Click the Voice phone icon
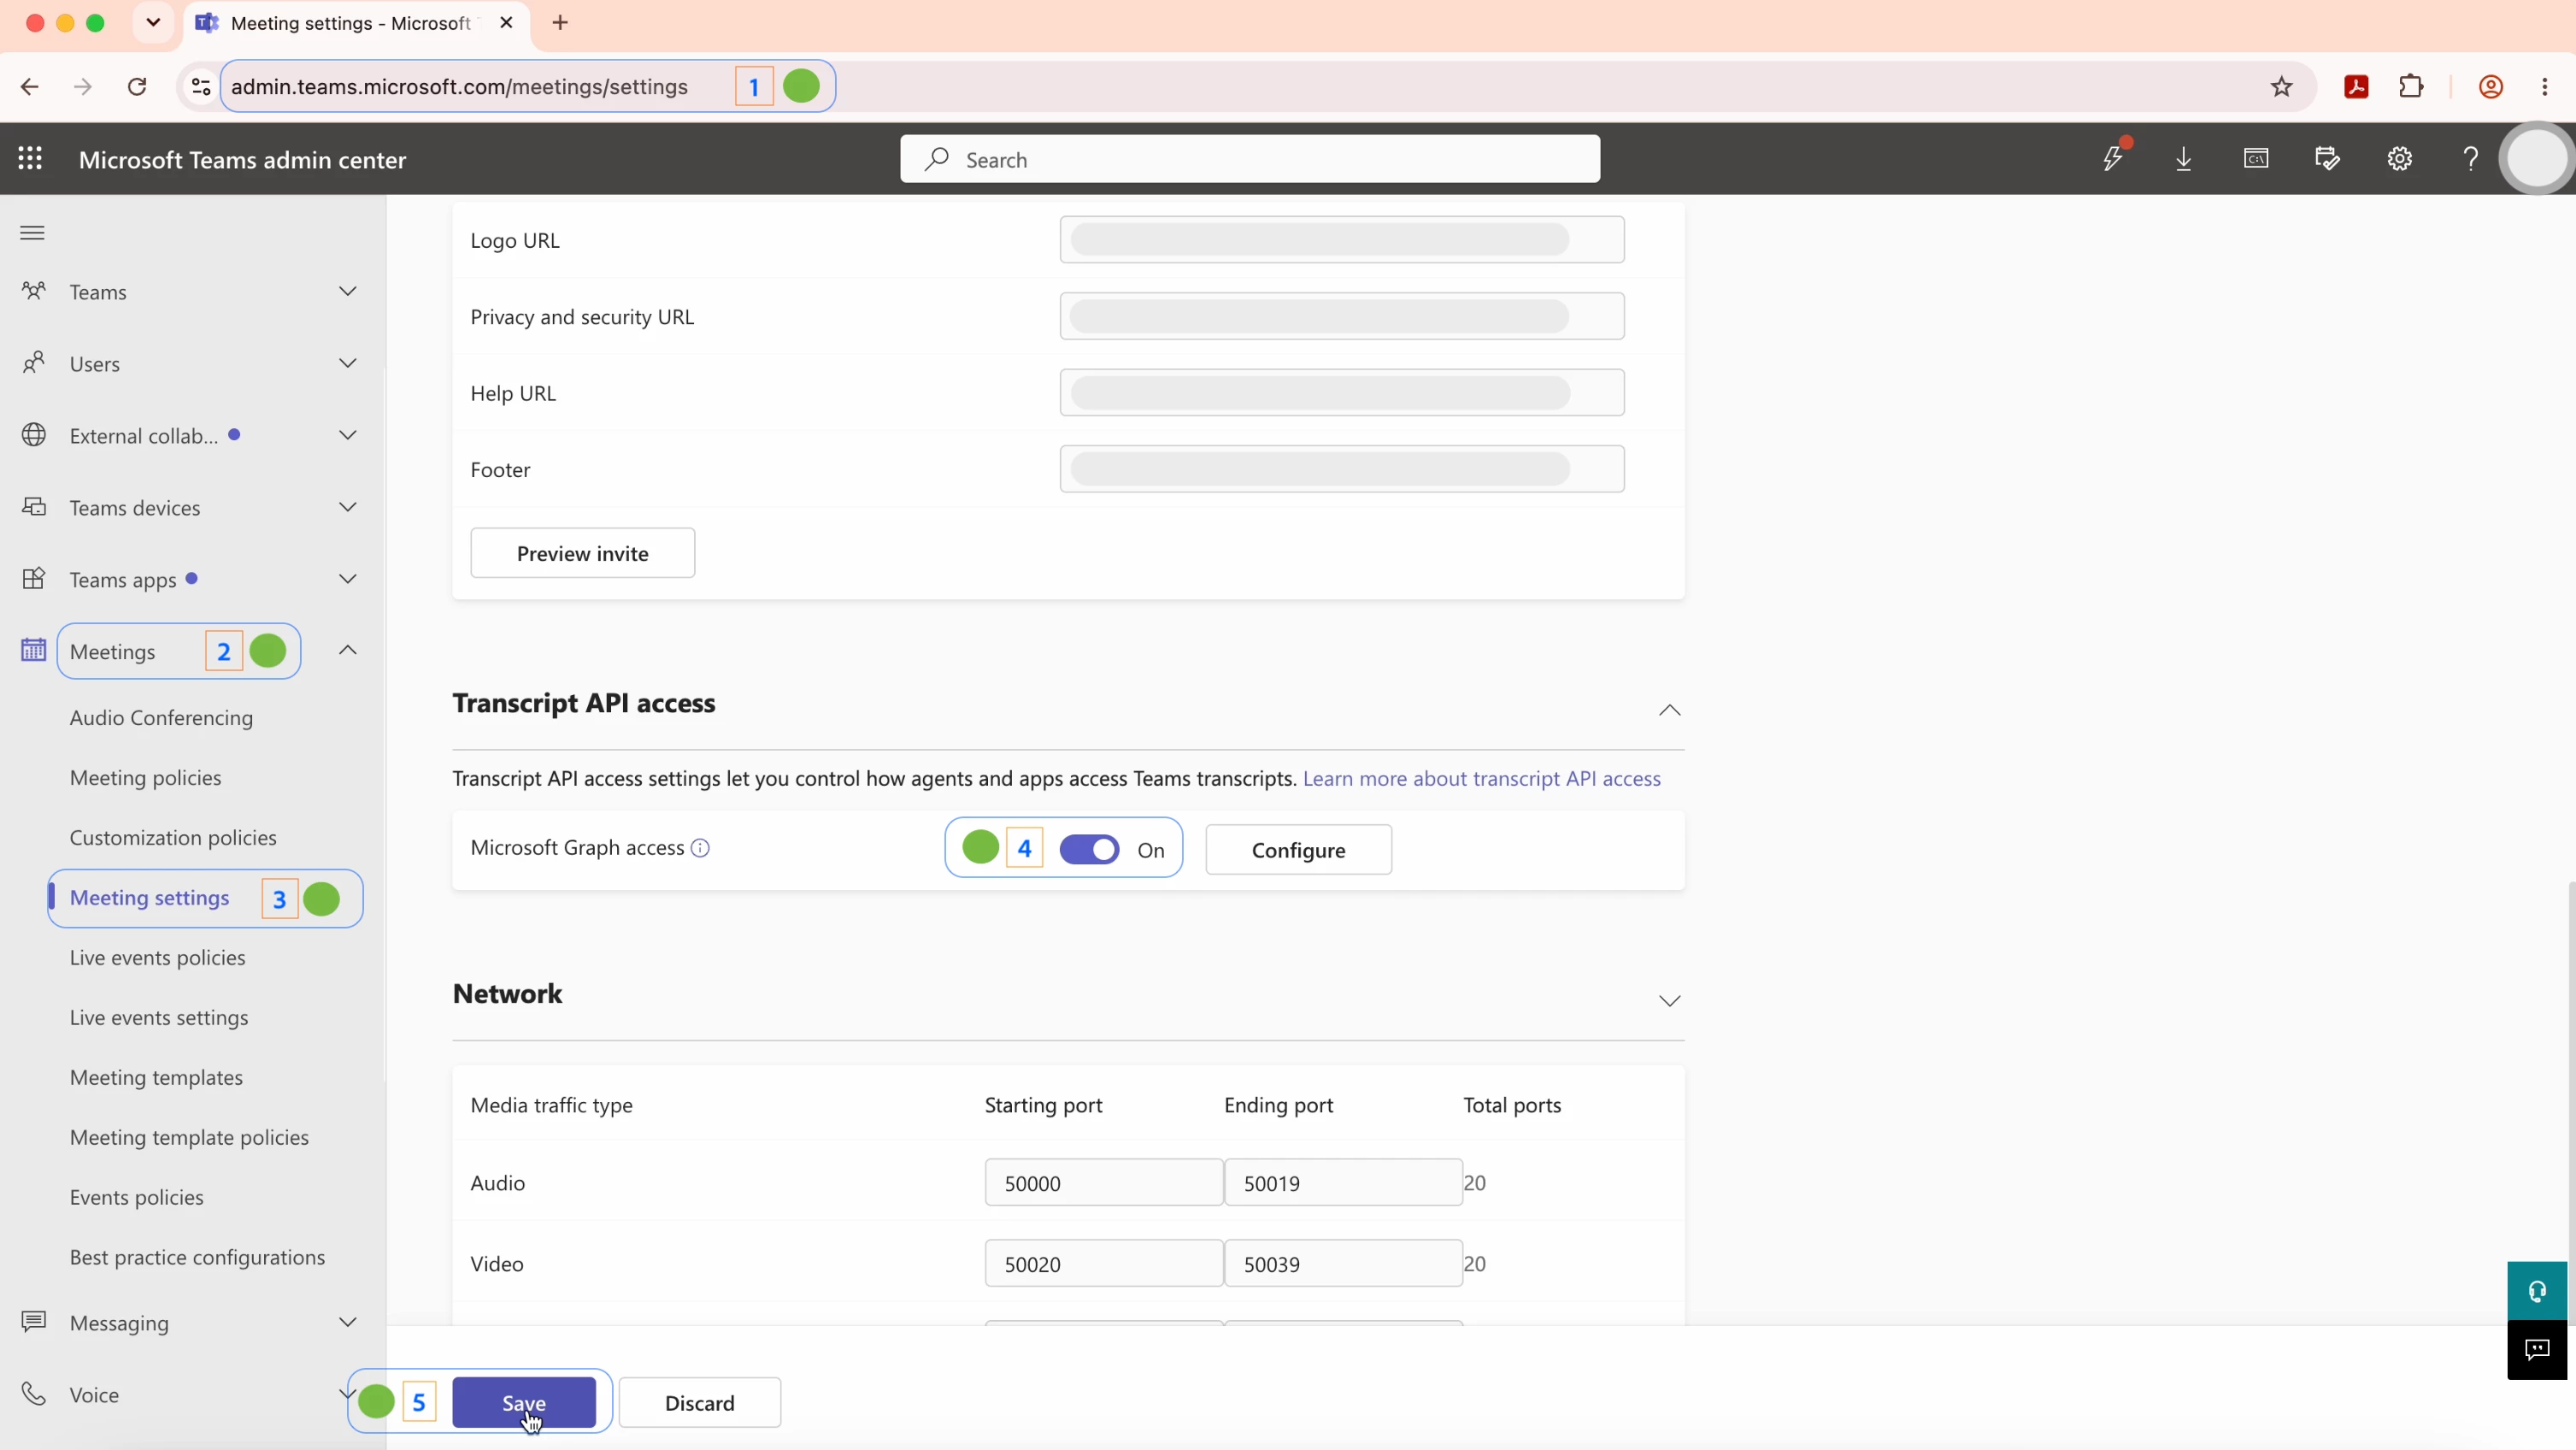Screen dimensions: 2576x1450 tap(34, 1394)
